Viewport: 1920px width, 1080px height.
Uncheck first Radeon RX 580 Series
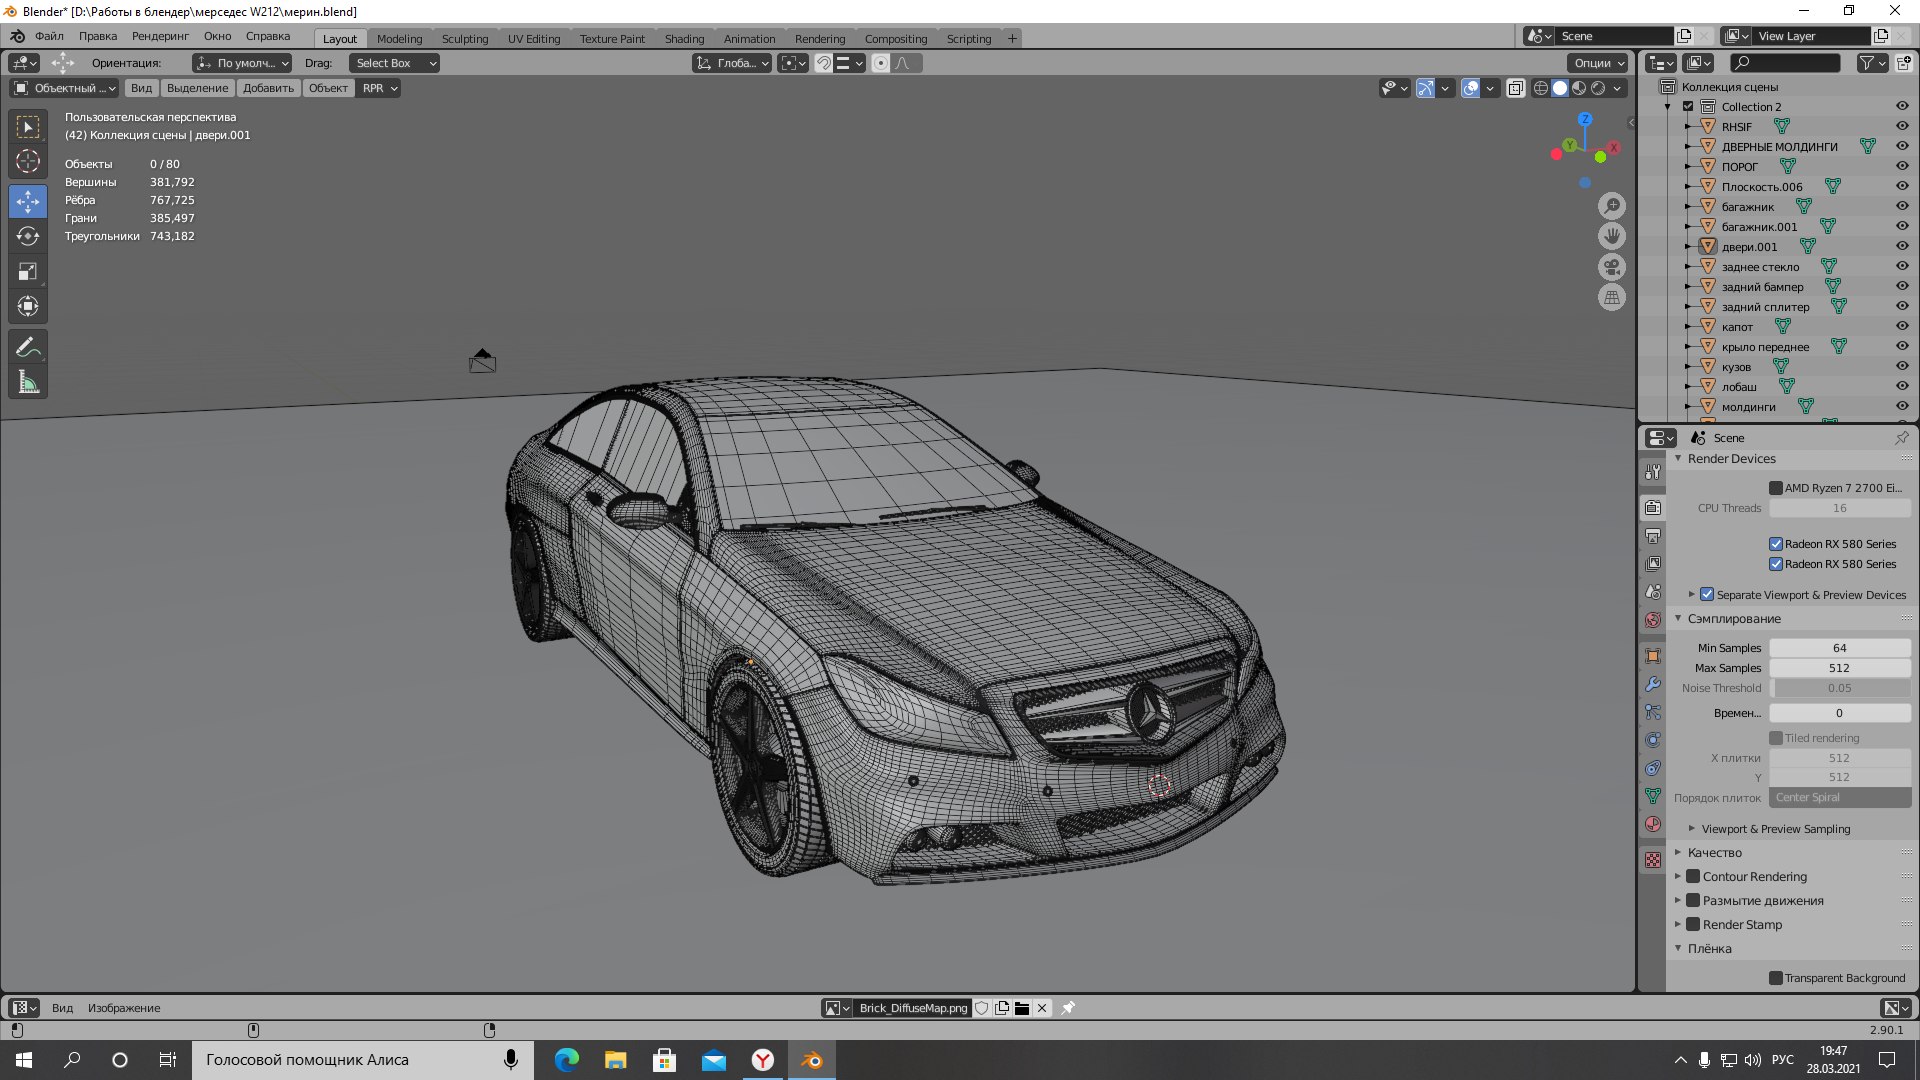point(1776,544)
